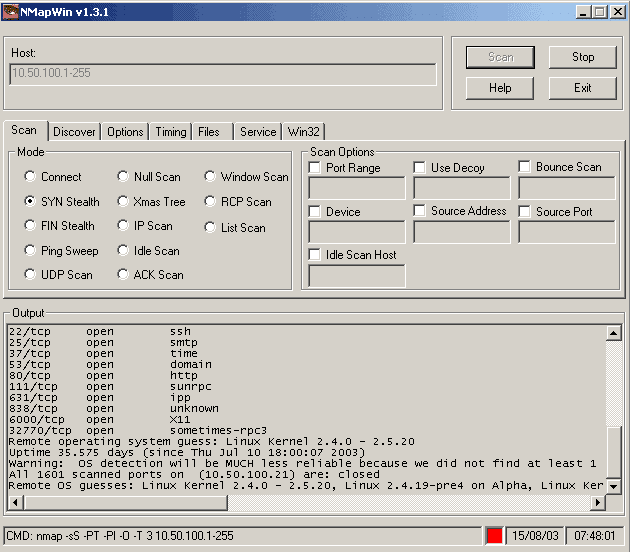Switch to the Timing tab

pyautogui.click(x=171, y=132)
